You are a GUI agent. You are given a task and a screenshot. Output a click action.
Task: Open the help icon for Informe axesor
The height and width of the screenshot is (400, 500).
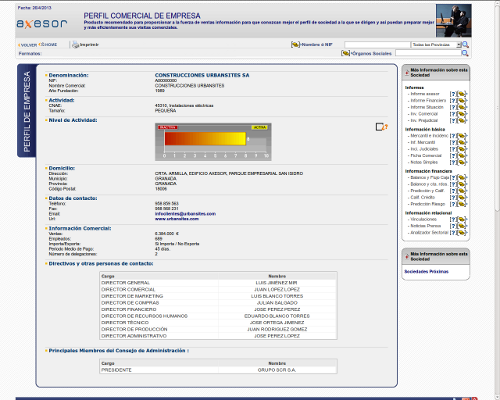(x=453, y=94)
